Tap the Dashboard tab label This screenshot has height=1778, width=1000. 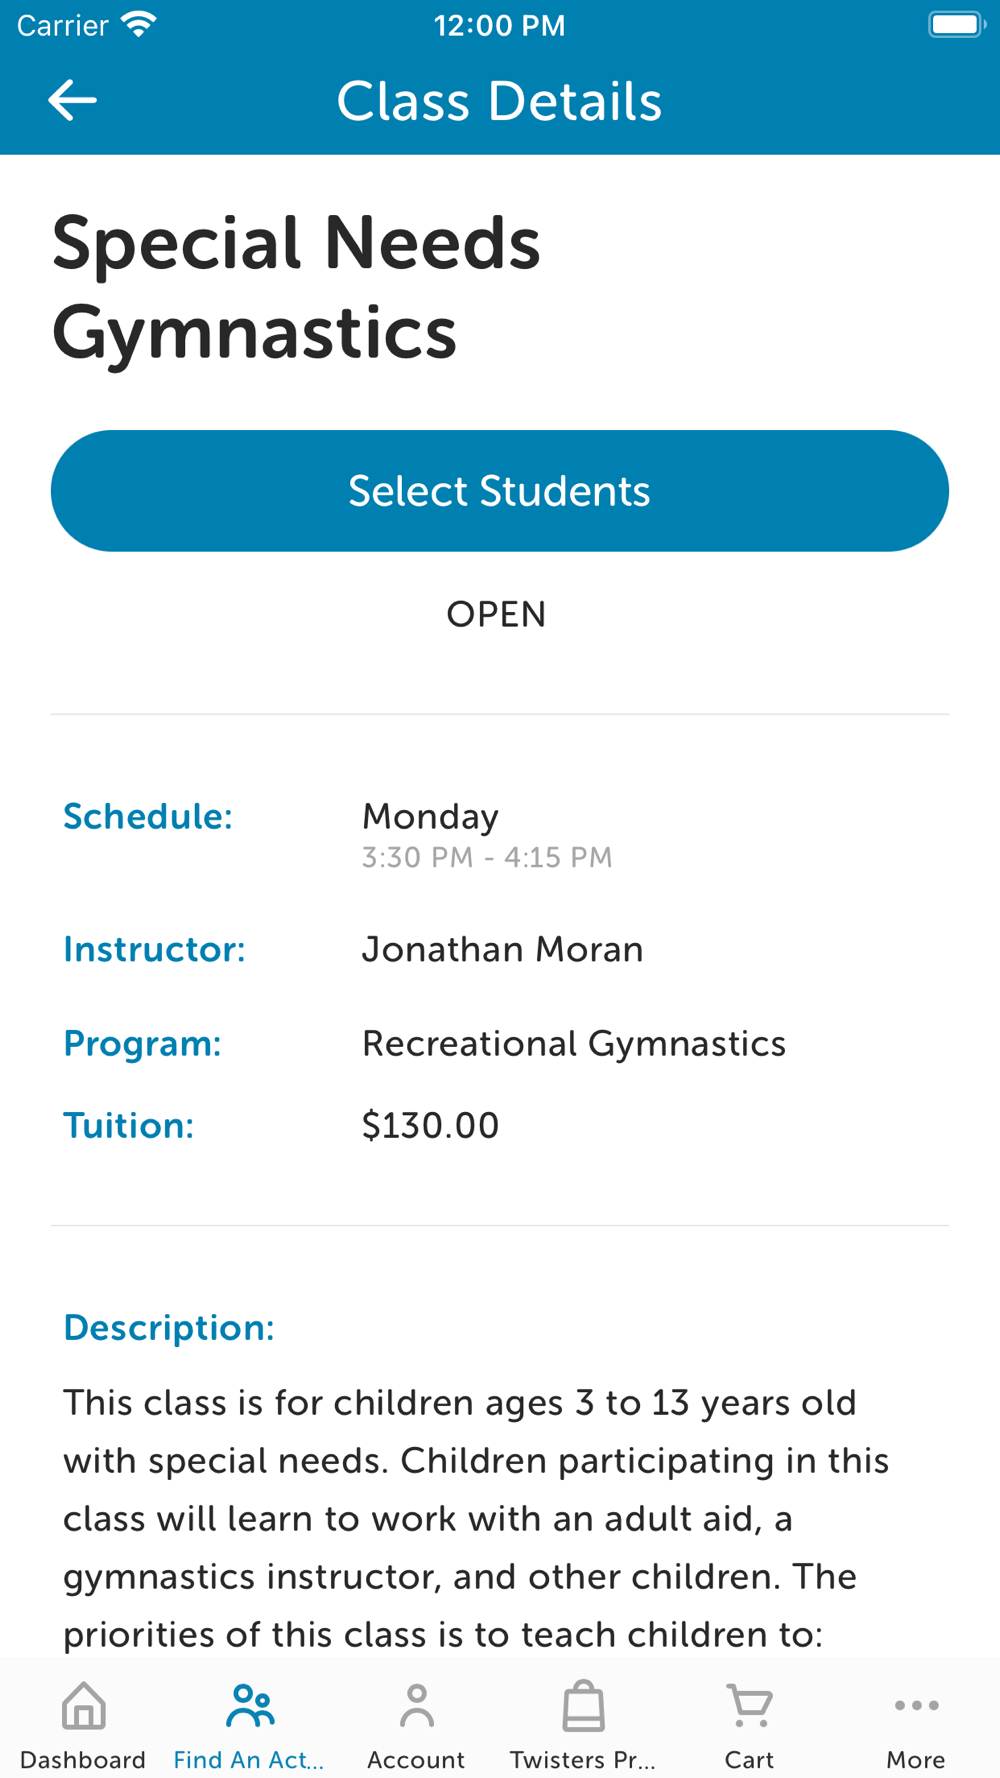83,1760
